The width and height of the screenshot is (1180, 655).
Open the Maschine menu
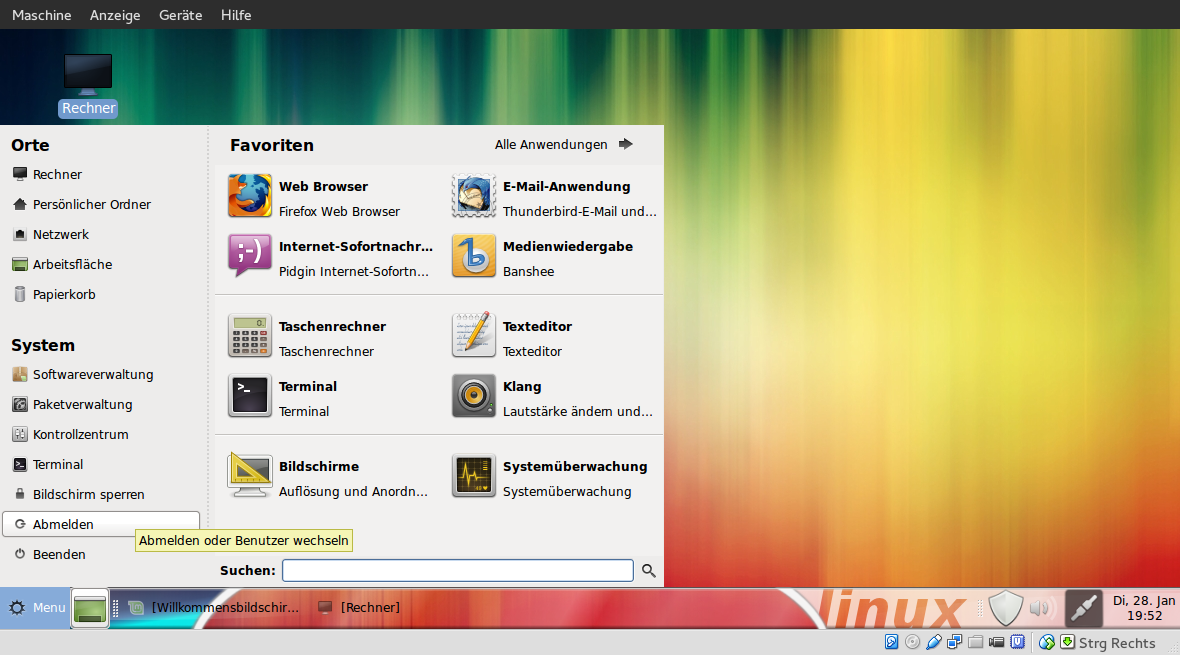(41, 15)
